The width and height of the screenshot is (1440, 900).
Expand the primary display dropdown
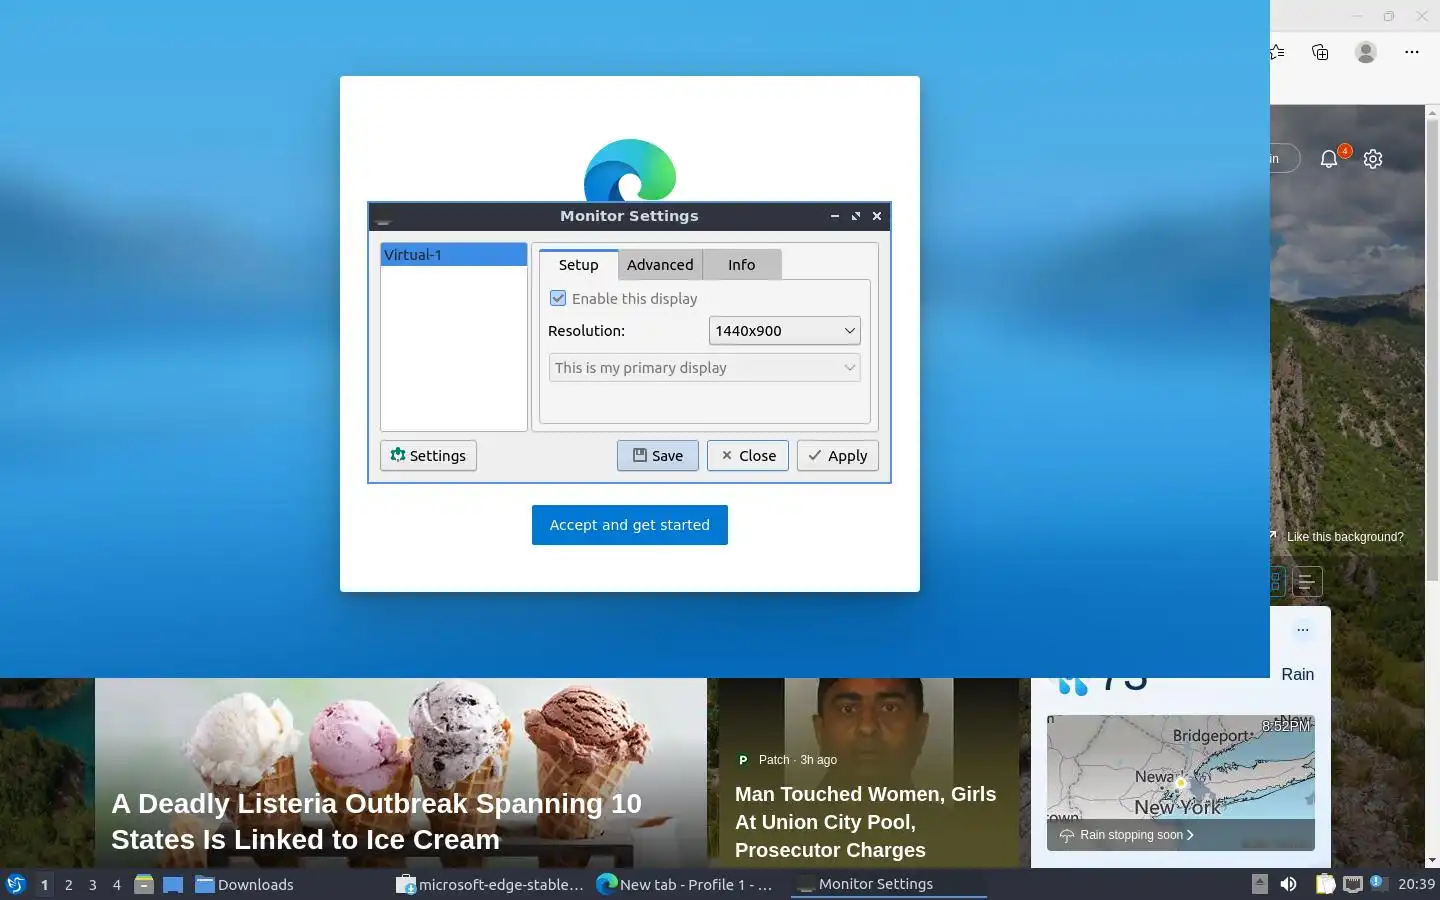click(x=704, y=368)
